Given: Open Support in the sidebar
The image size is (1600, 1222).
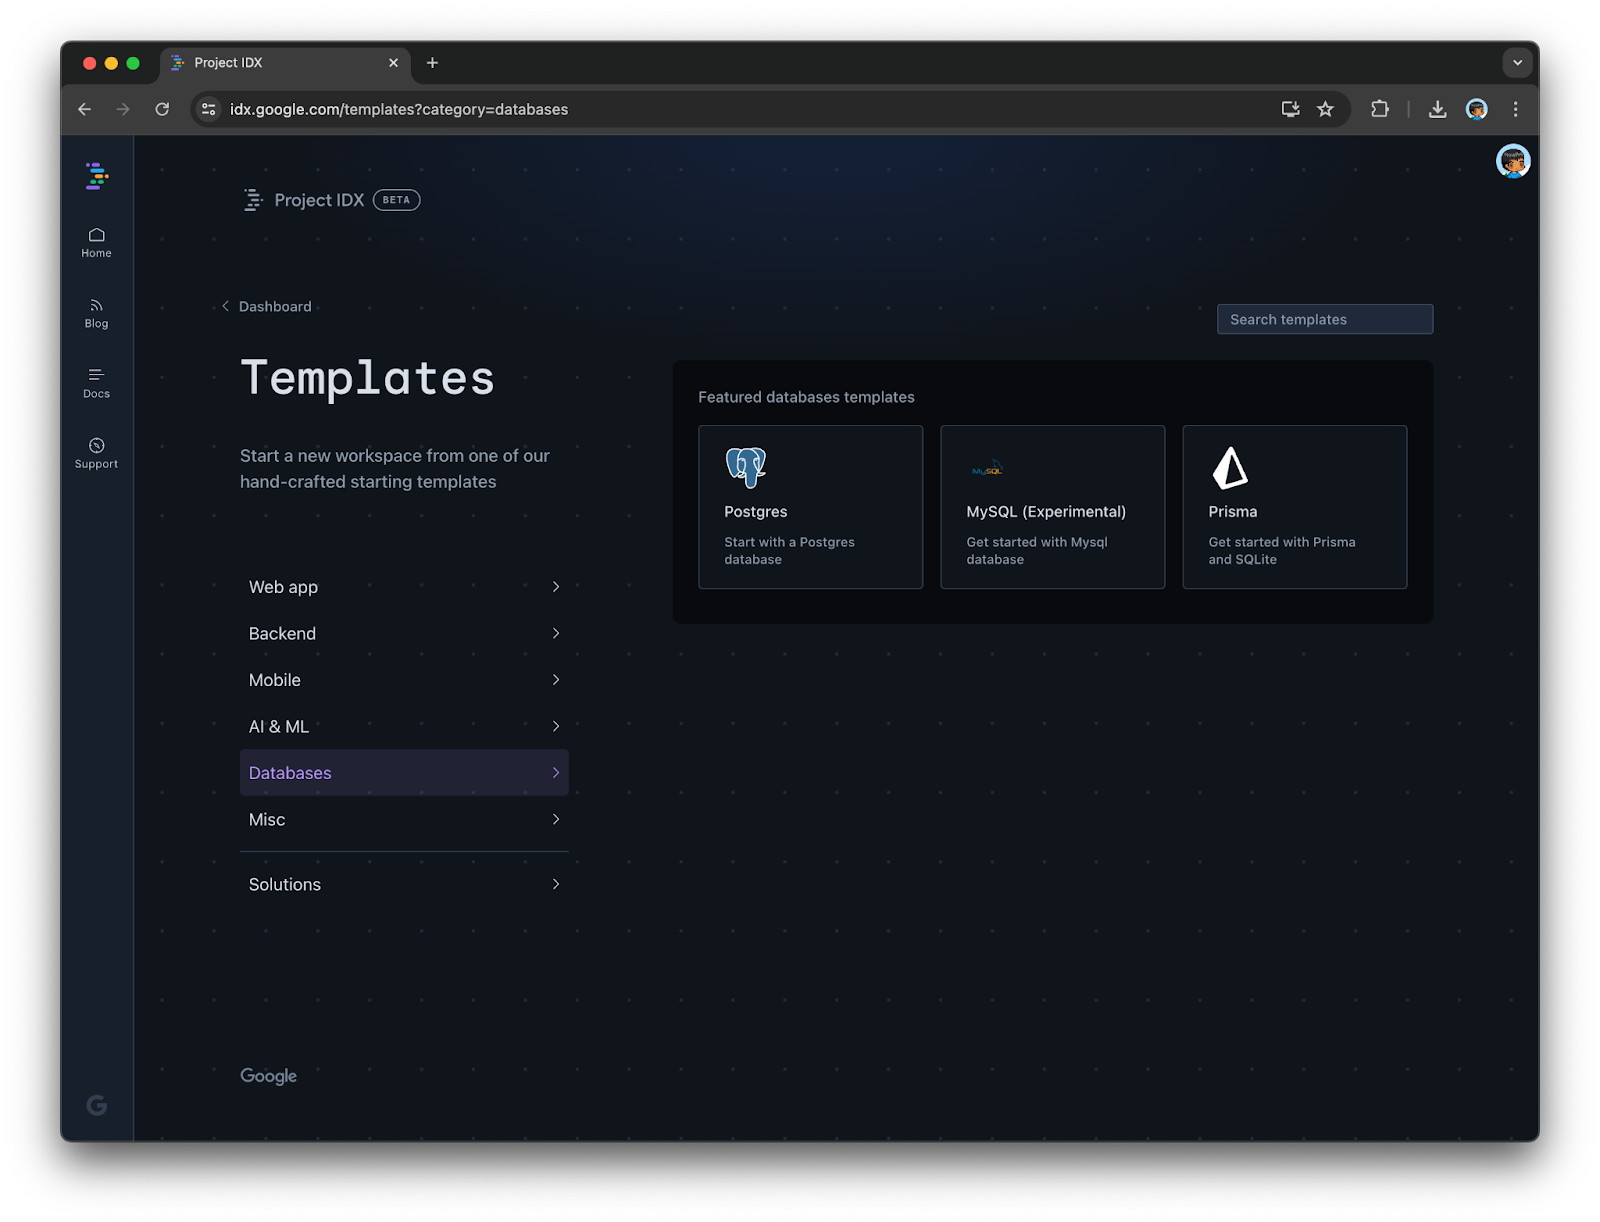Looking at the screenshot, I should click(x=97, y=453).
